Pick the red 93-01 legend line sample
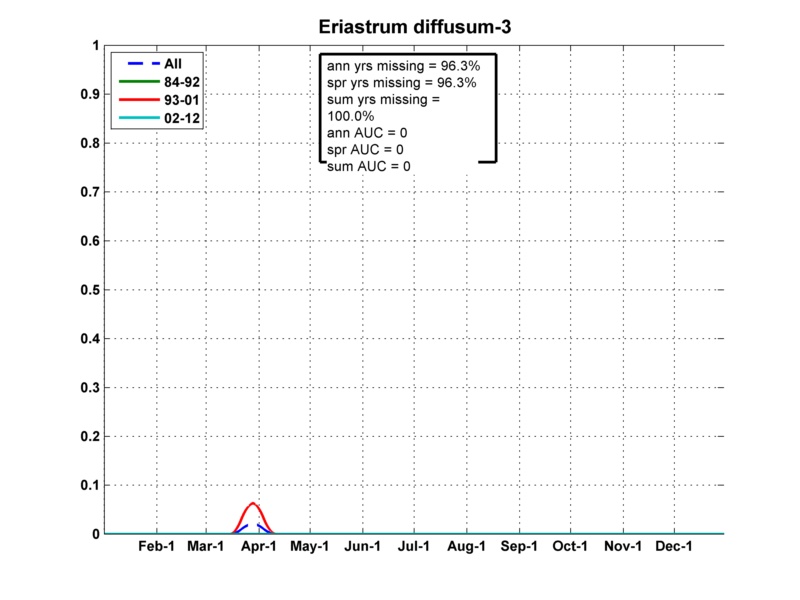This screenshot has height=600, width=800. click(x=132, y=100)
